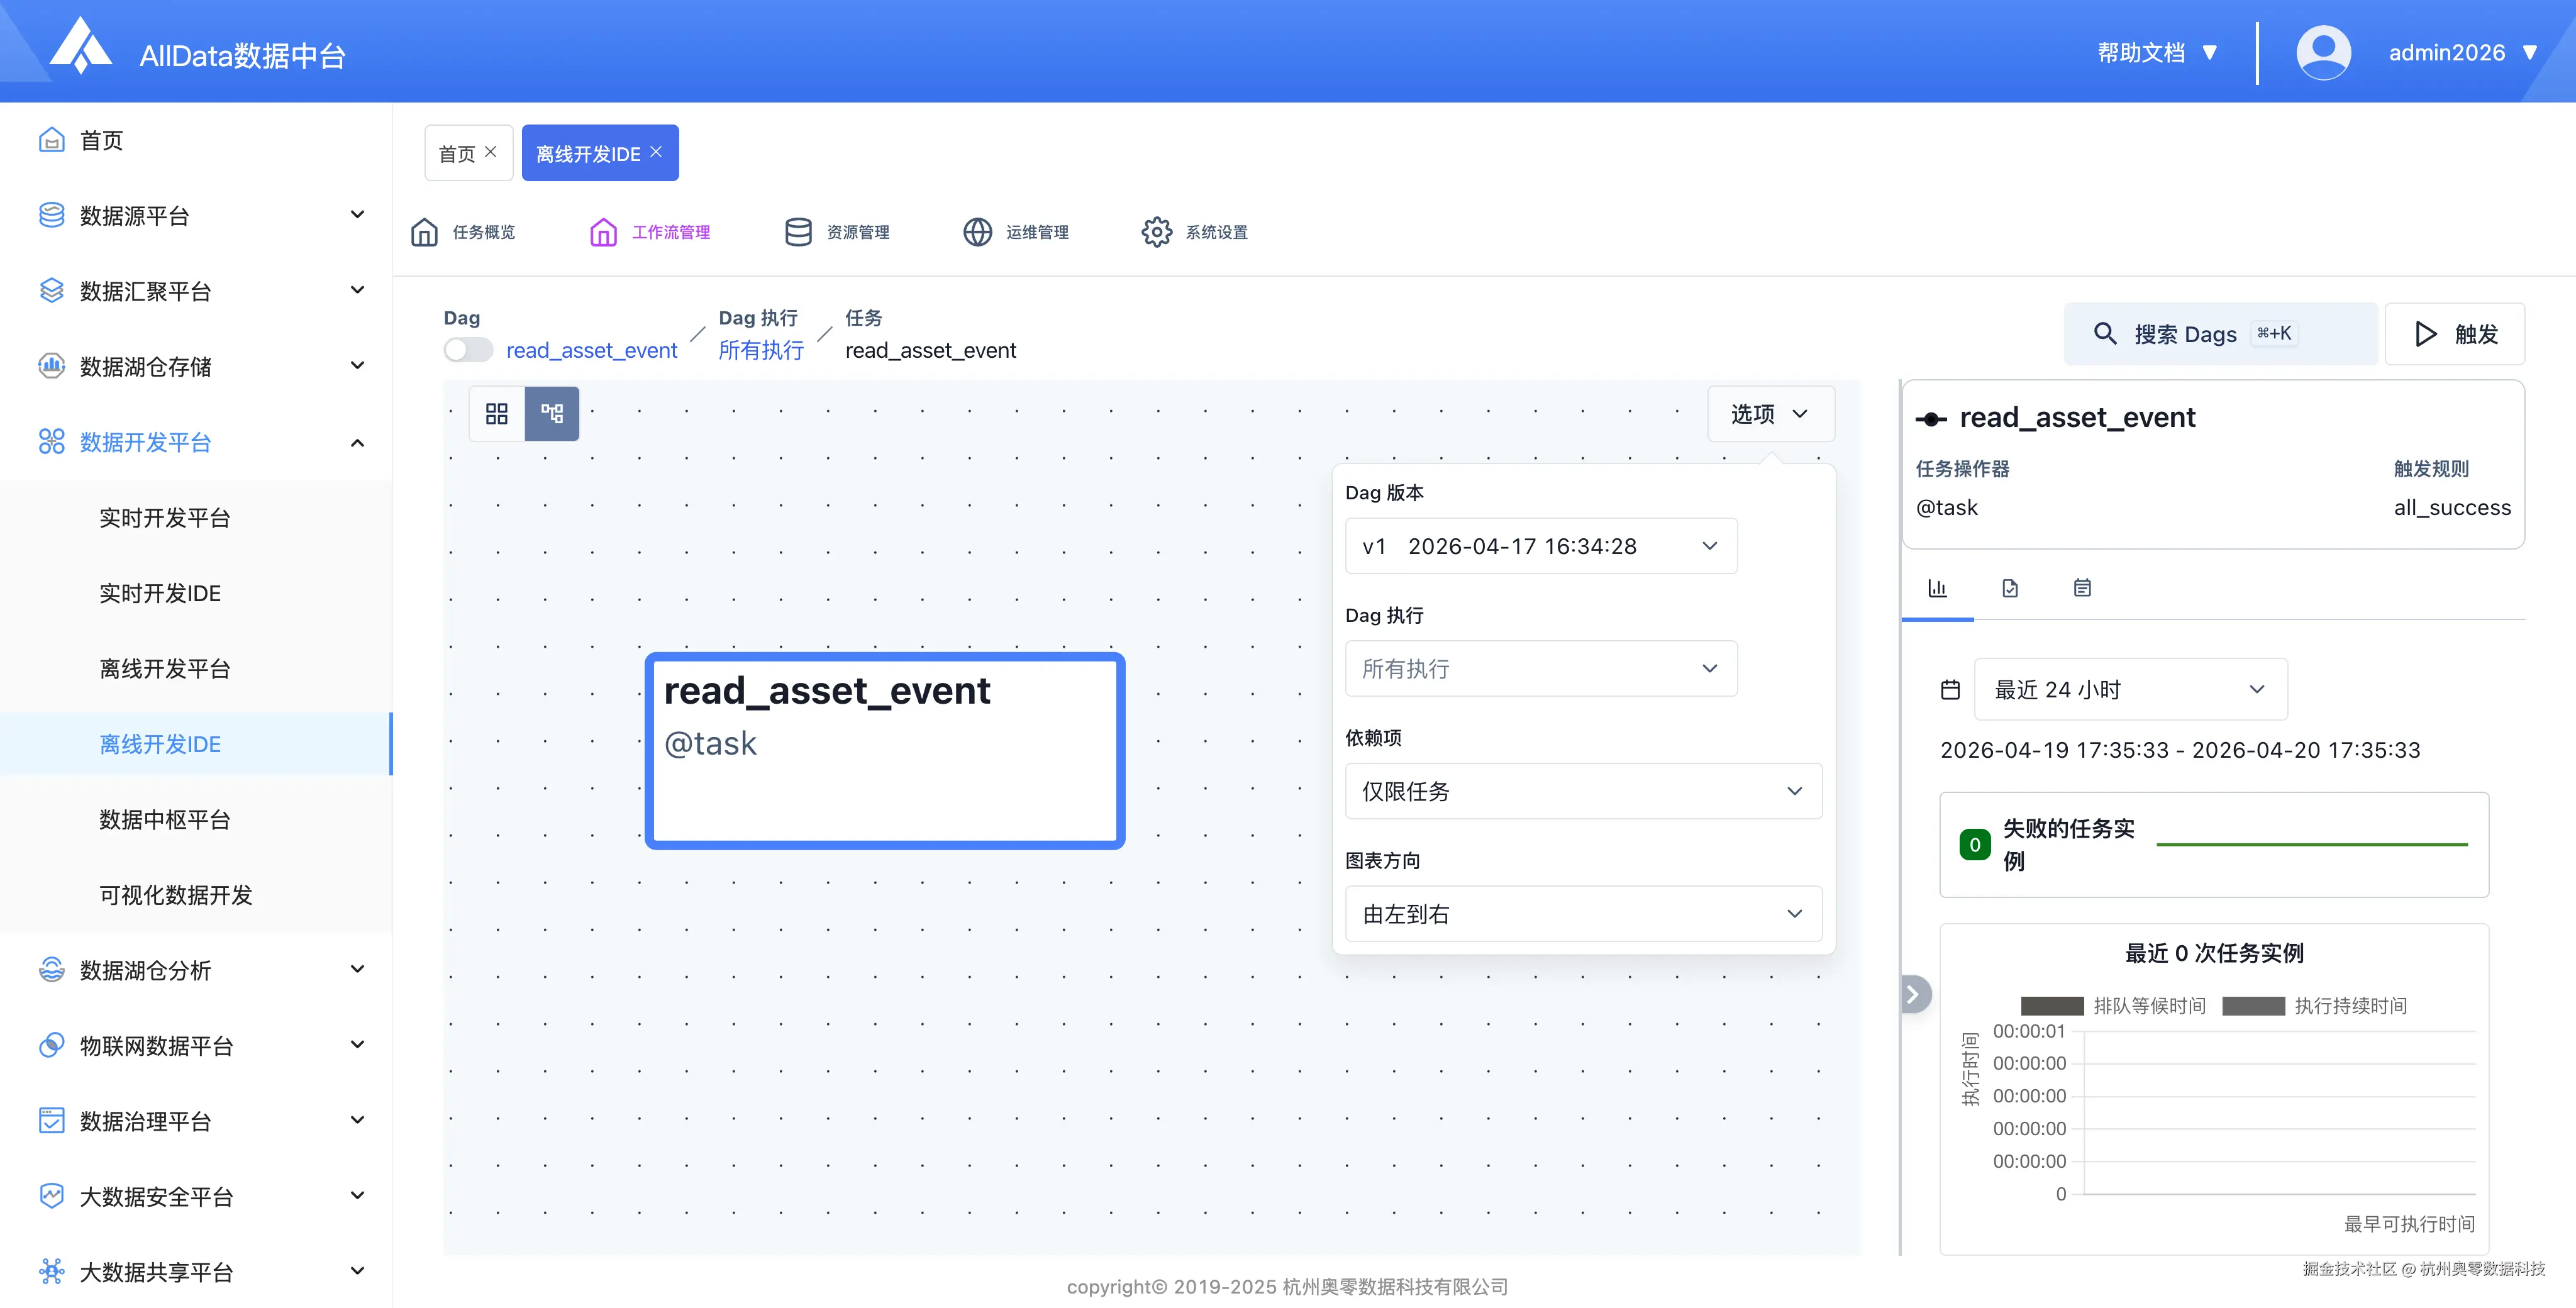Switch to graph view icon
2576x1308 pixels.
tap(552, 414)
